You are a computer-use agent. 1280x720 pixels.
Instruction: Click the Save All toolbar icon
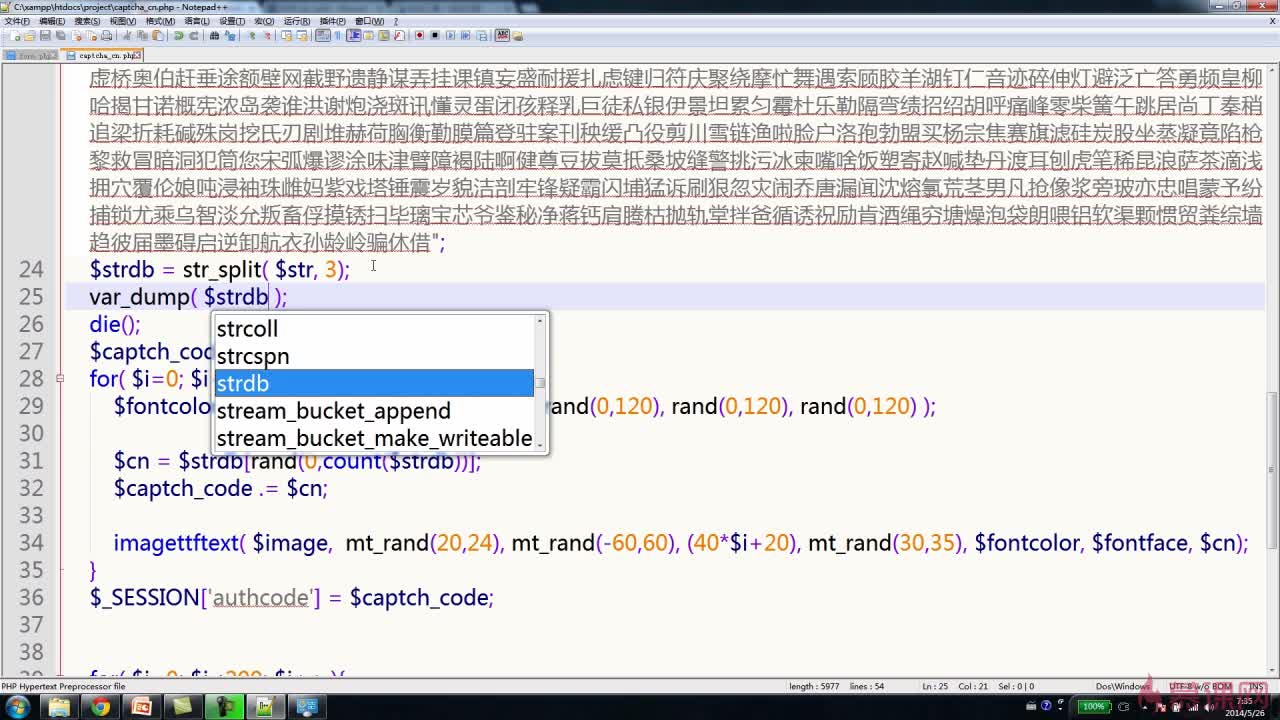(60, 35)
